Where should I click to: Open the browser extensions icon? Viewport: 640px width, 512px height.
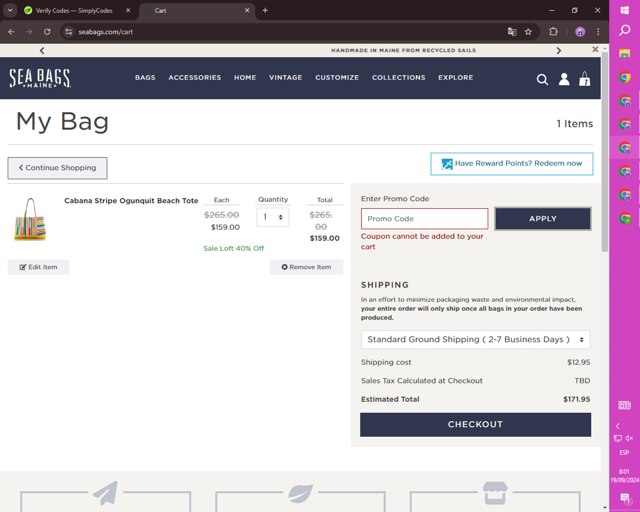pos(553,31)
